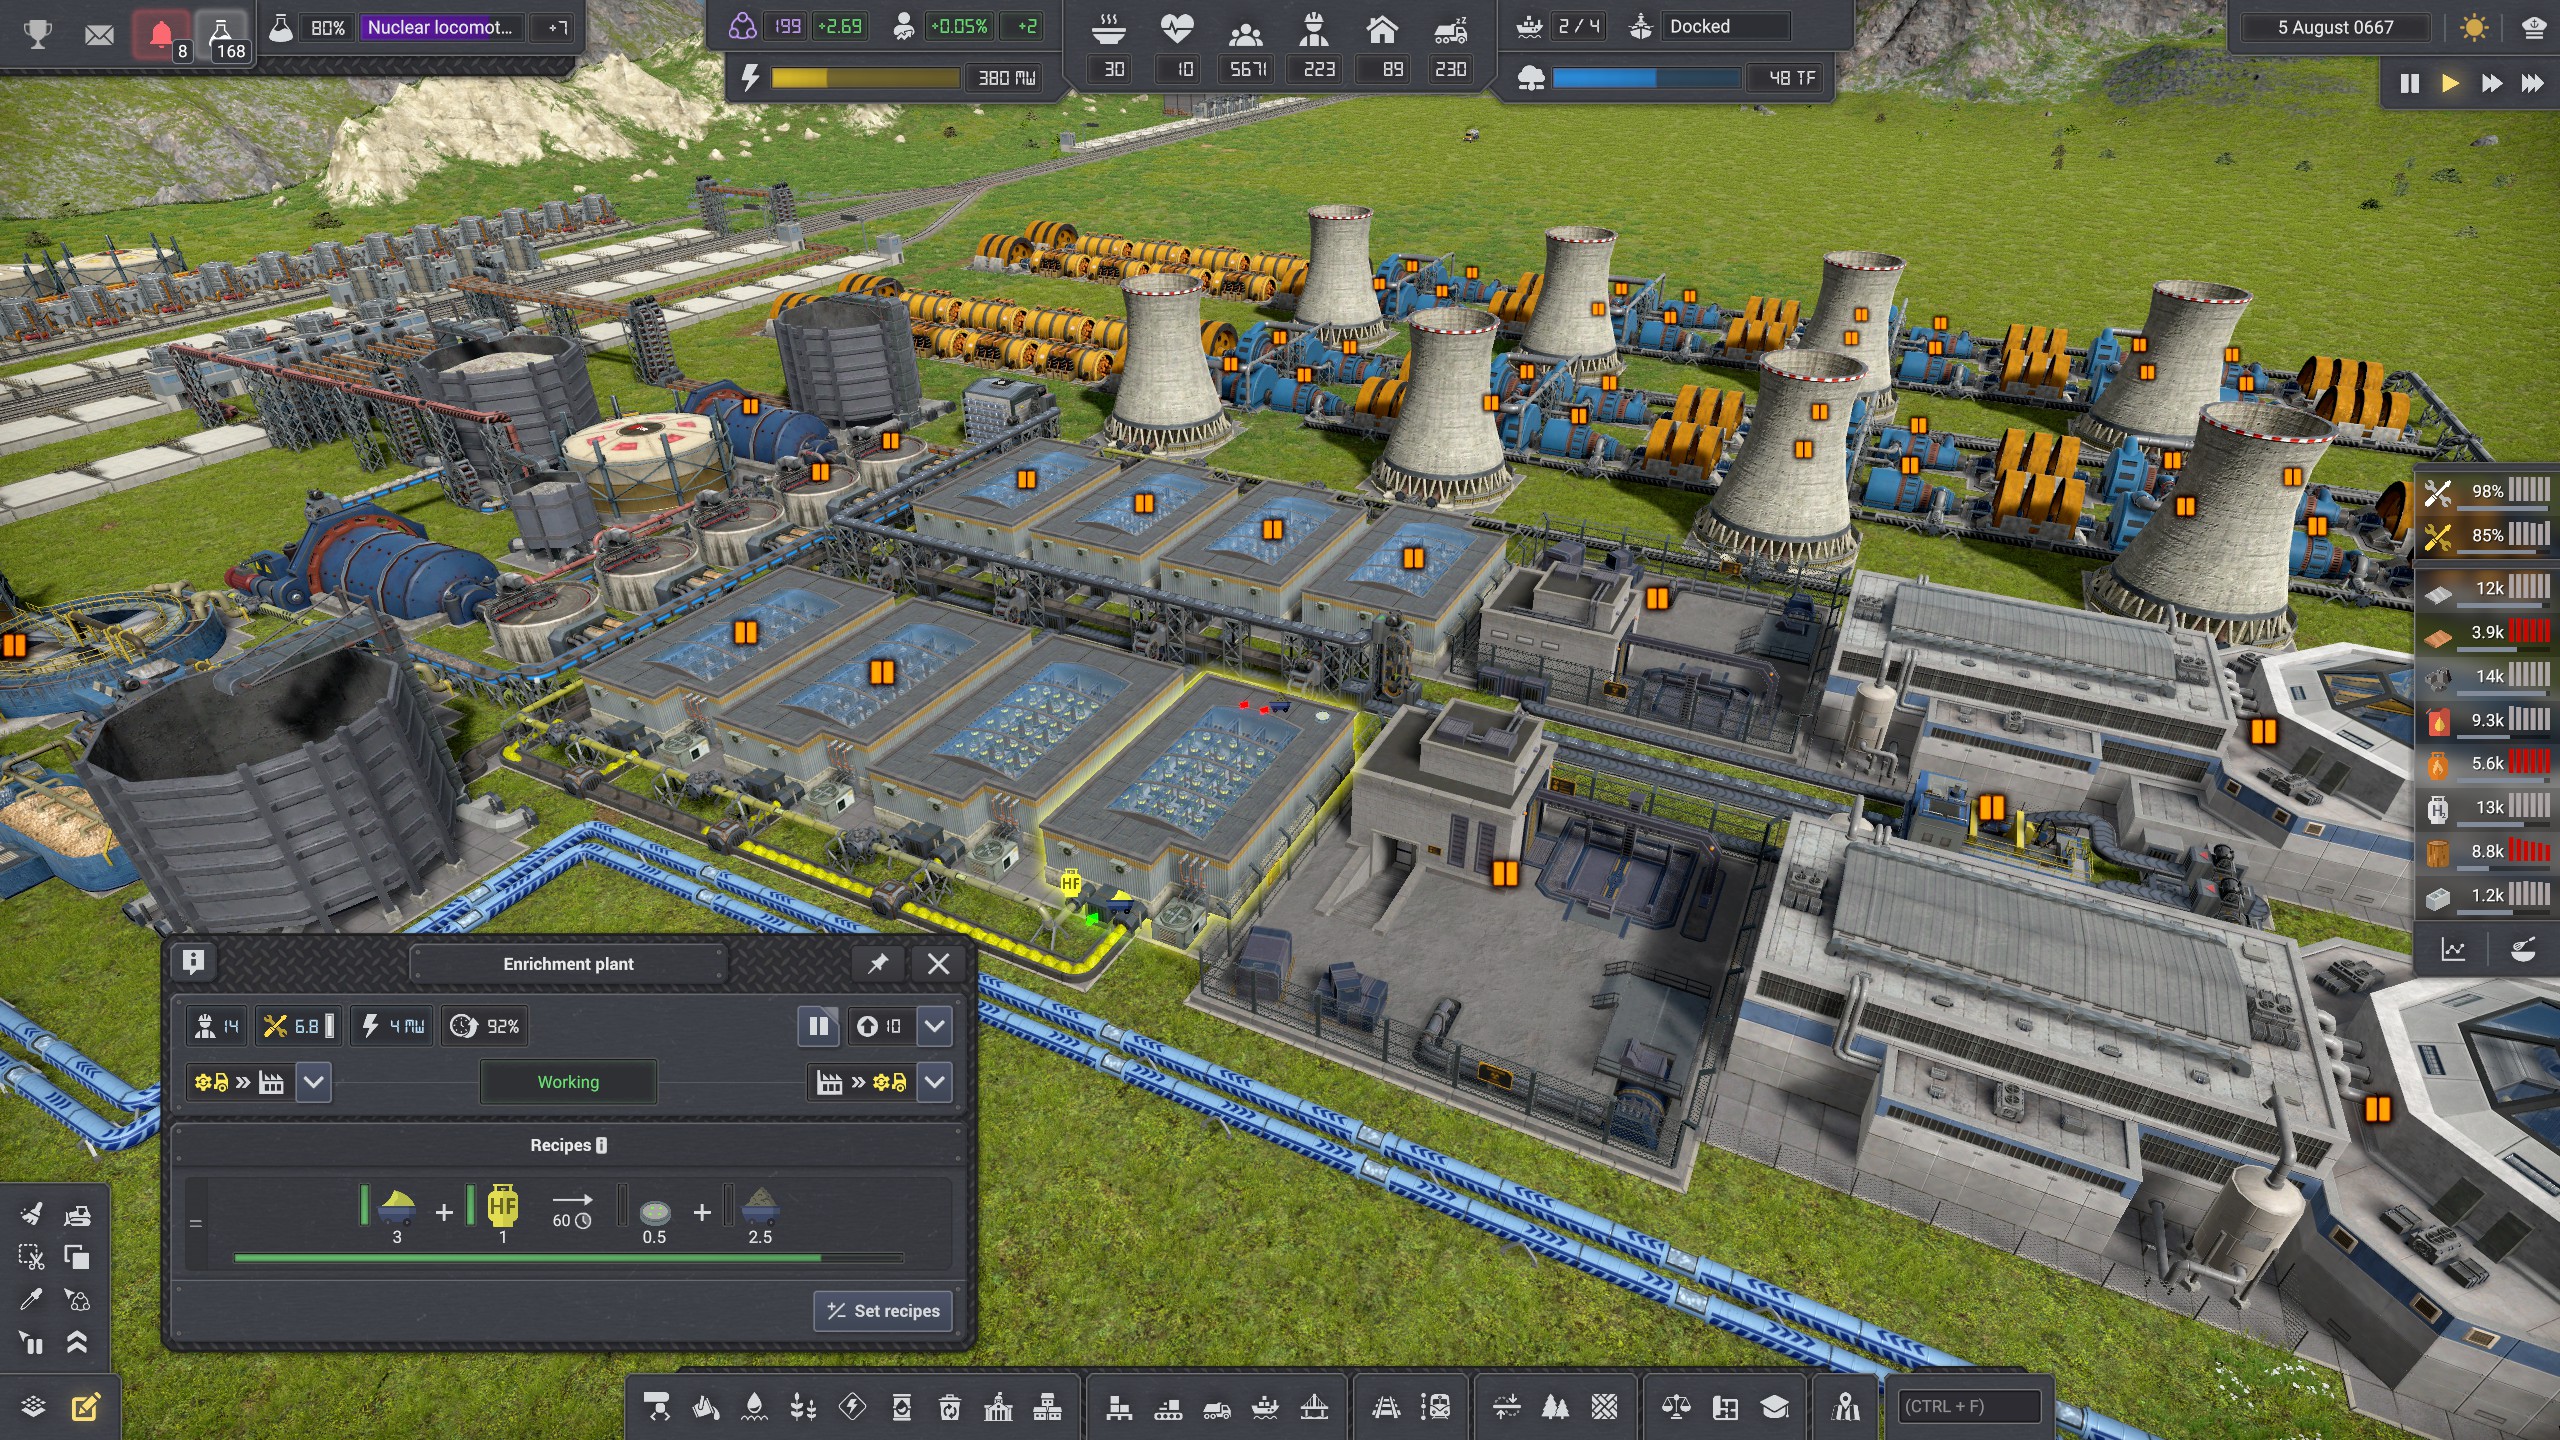Viewport: 2560px width, 1440px height.
Task: Pause the Enrichment plant
Action: [x=818, y=1026]
